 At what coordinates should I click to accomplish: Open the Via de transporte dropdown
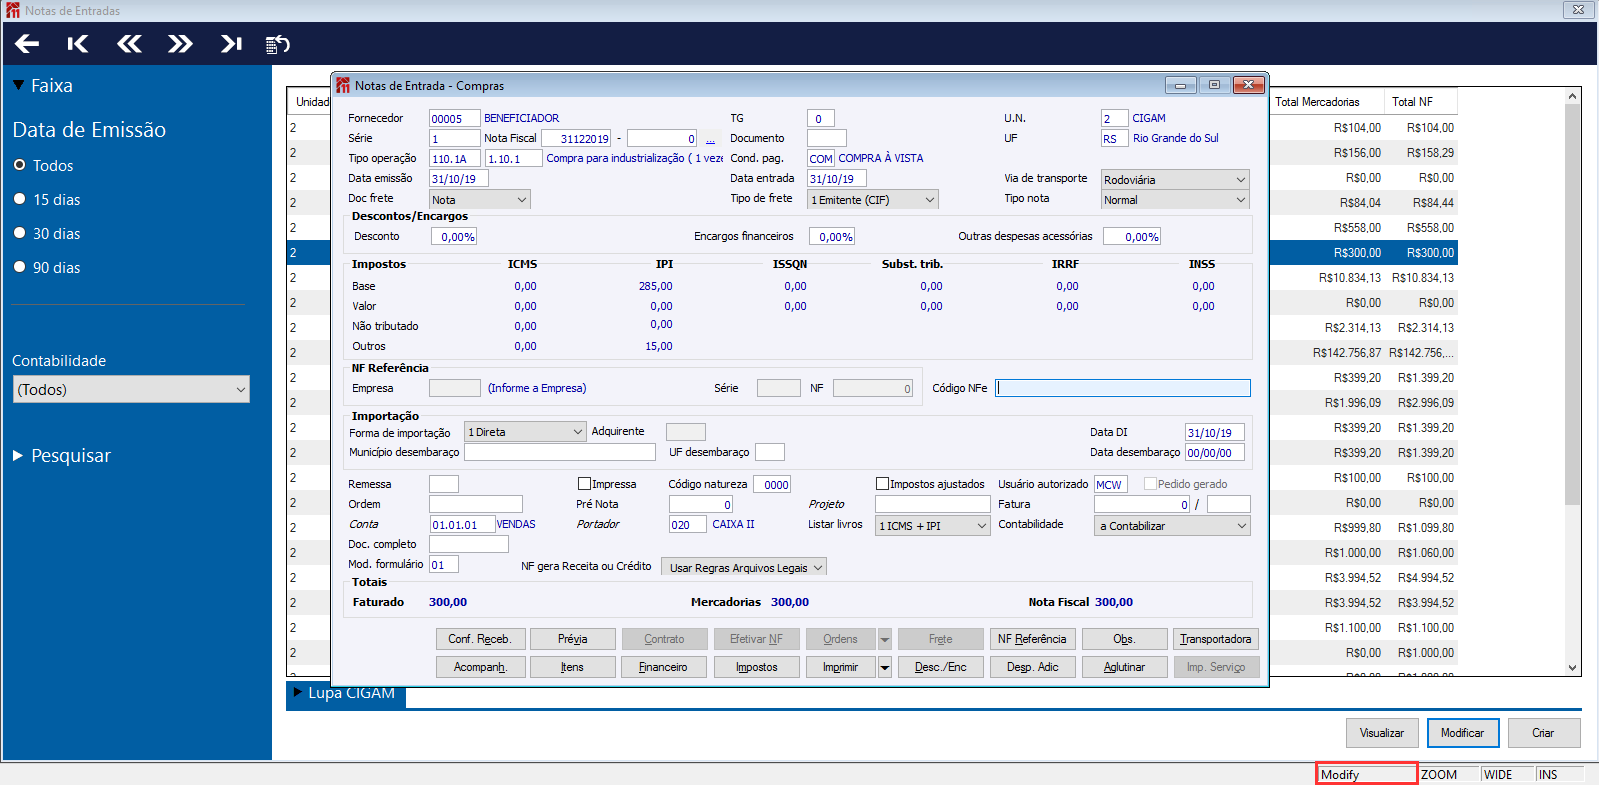(x=1175, y=180)
